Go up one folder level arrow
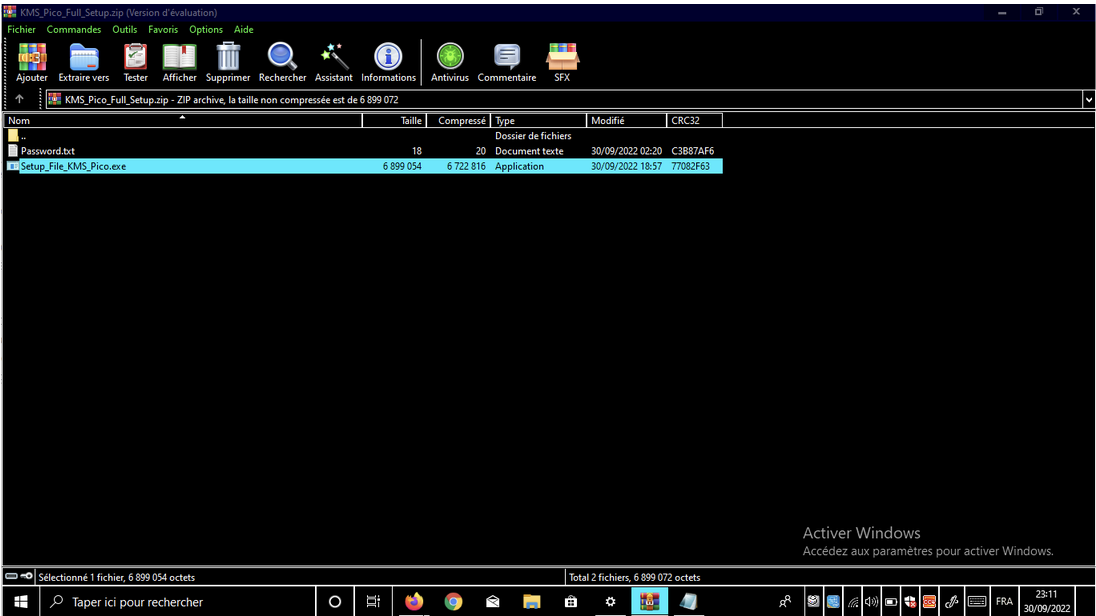1096x616 pixels. 19,99
